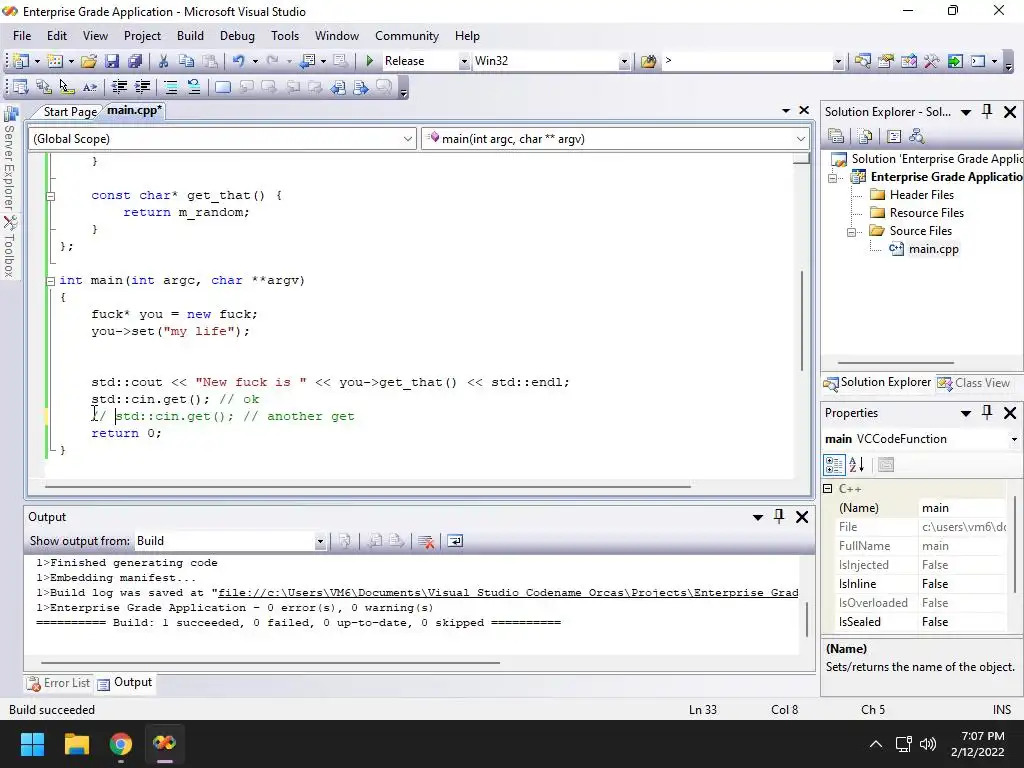The height and width of the screenshot is (768, 1024).
Task: Switch to the Error List tab
Action: pos(59,683)
